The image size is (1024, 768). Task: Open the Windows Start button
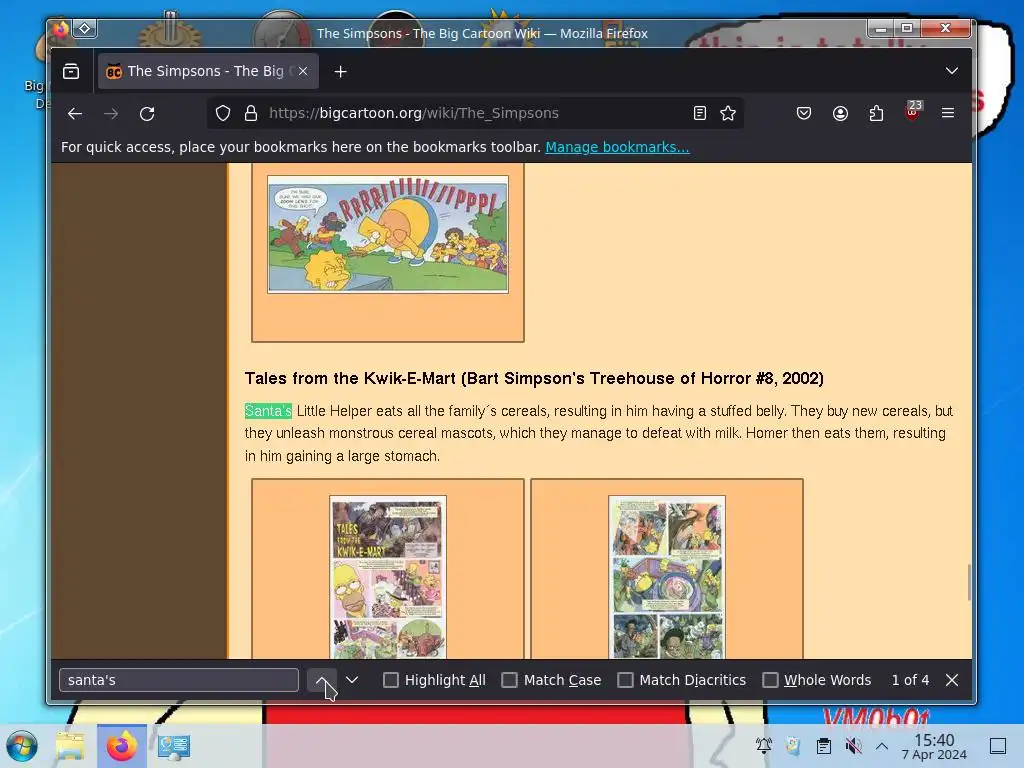pos(22,746)
